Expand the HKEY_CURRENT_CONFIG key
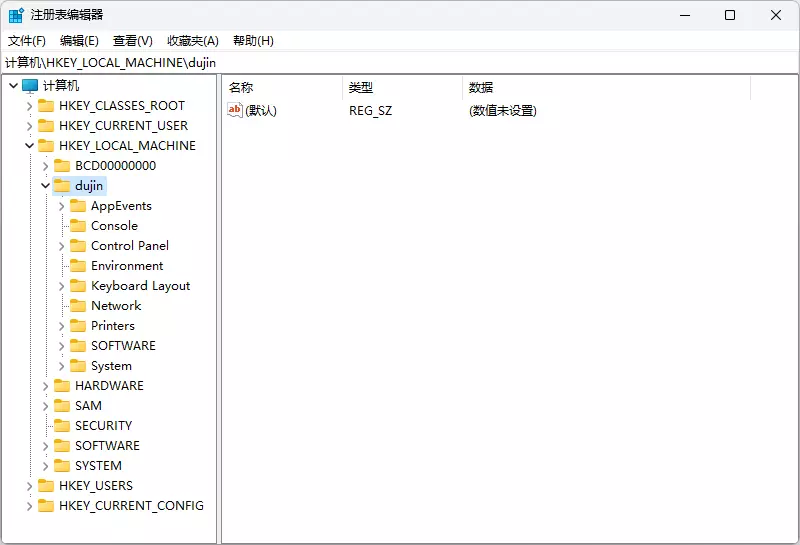 [x=30, y=506]
